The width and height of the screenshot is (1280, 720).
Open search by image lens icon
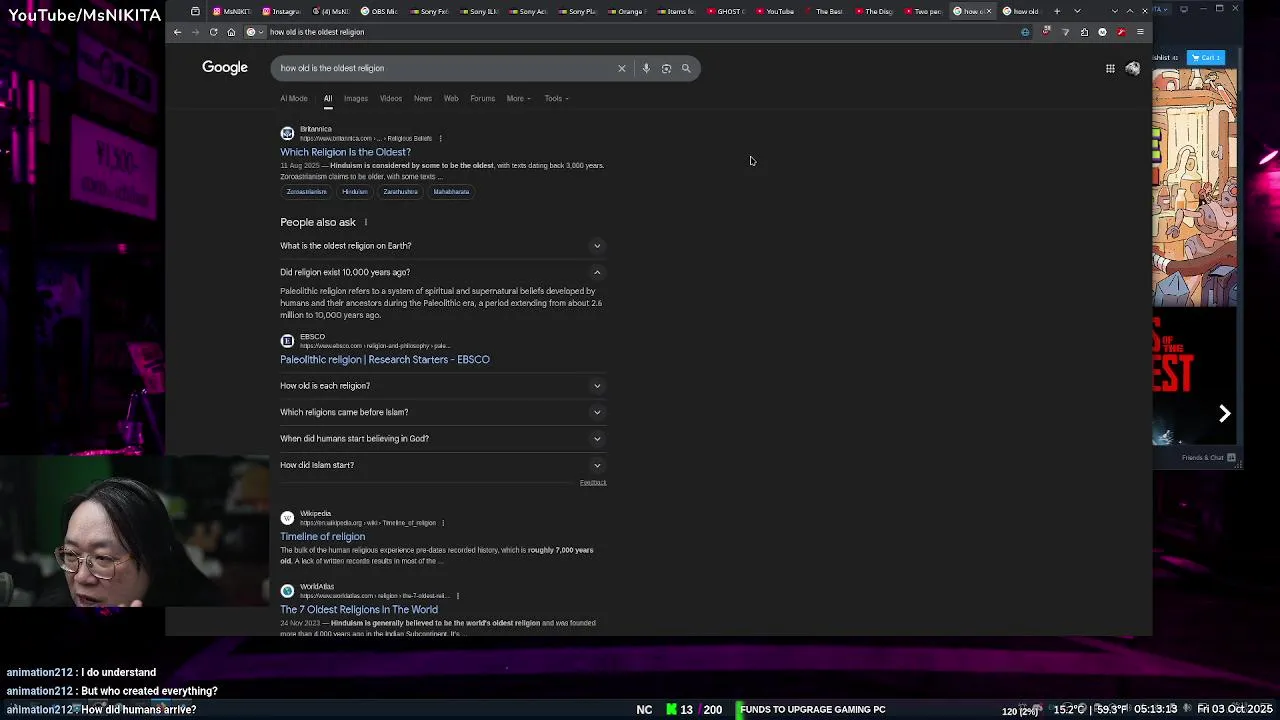coord(666,68)
